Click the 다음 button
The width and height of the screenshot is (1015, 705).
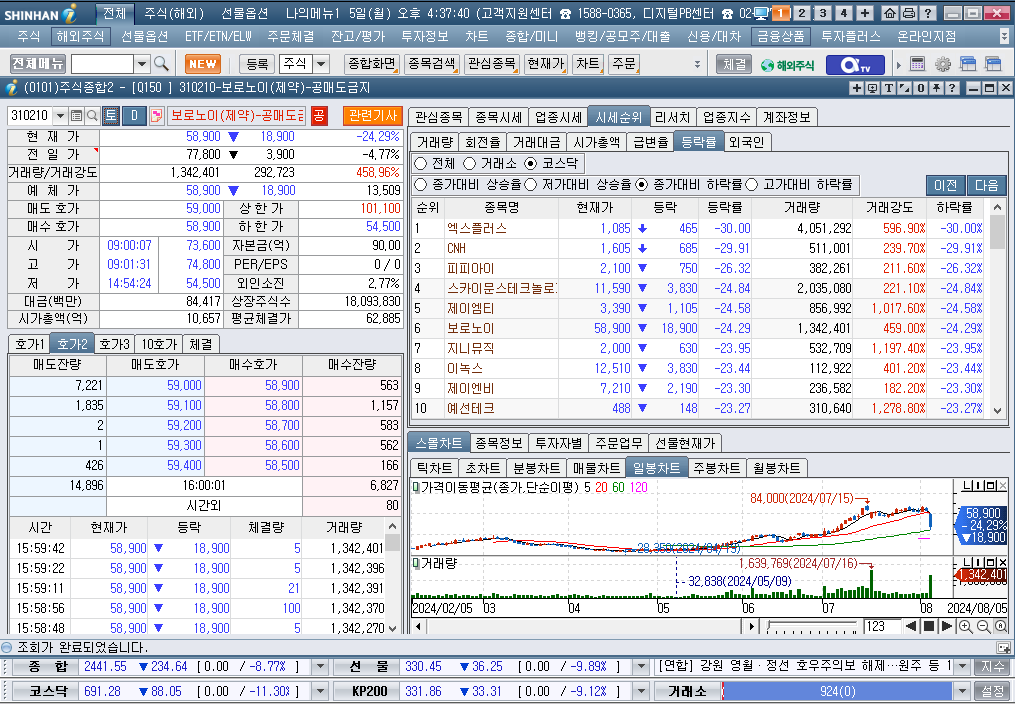(x=987, y=185)
